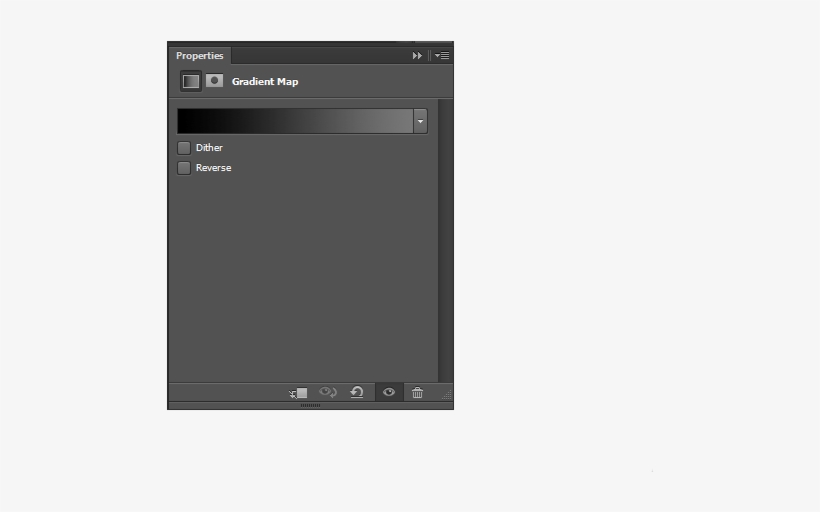Select the Gradient Map adjustment icon
This screenshot has width=820, height=512.
point(191,81)
